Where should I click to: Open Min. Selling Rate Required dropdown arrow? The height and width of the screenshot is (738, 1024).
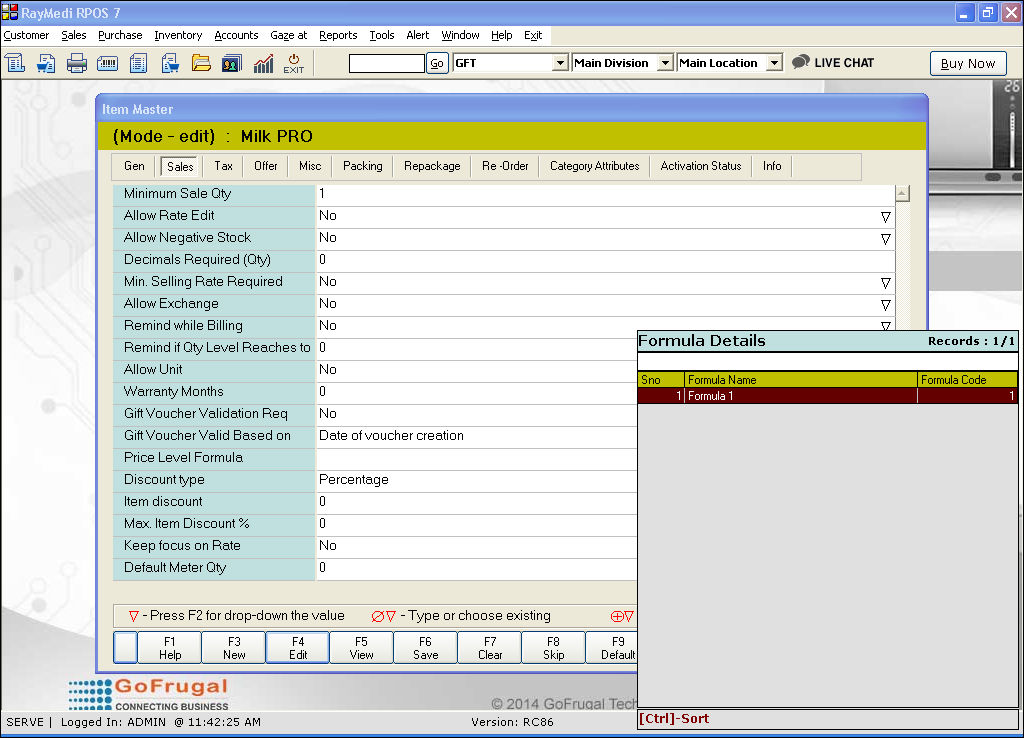pos(886,283)
